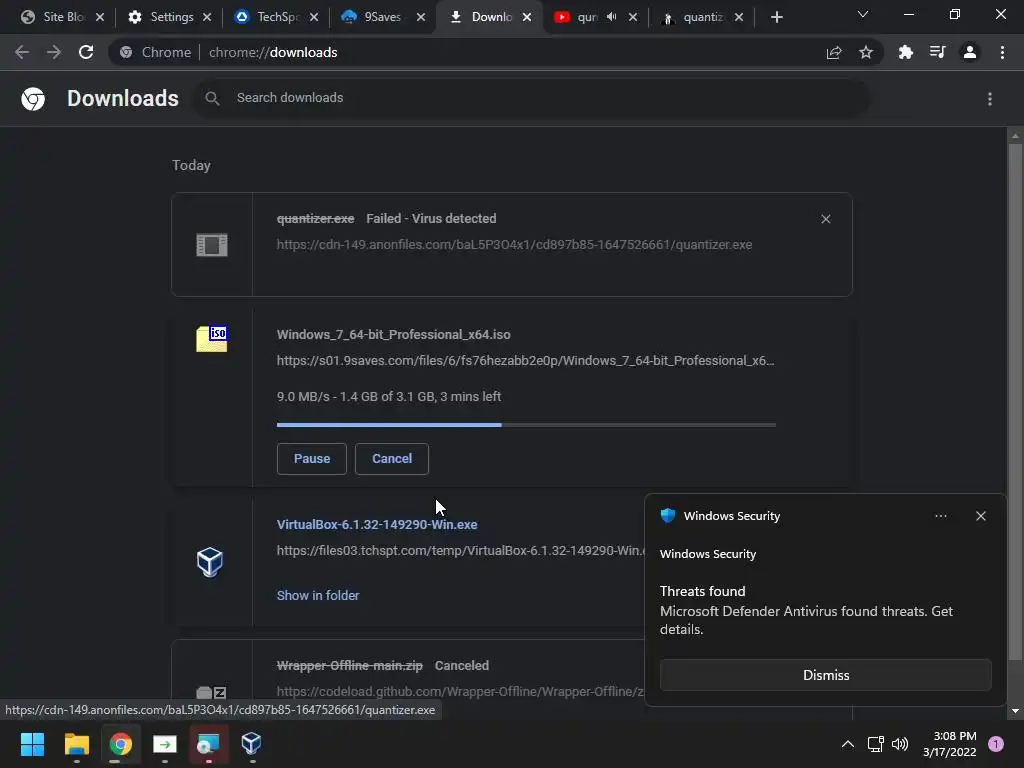Viewport: 1024px width, 768px height.
Task: Close the 9Saves tab
Action: click(x=421, y=17)
